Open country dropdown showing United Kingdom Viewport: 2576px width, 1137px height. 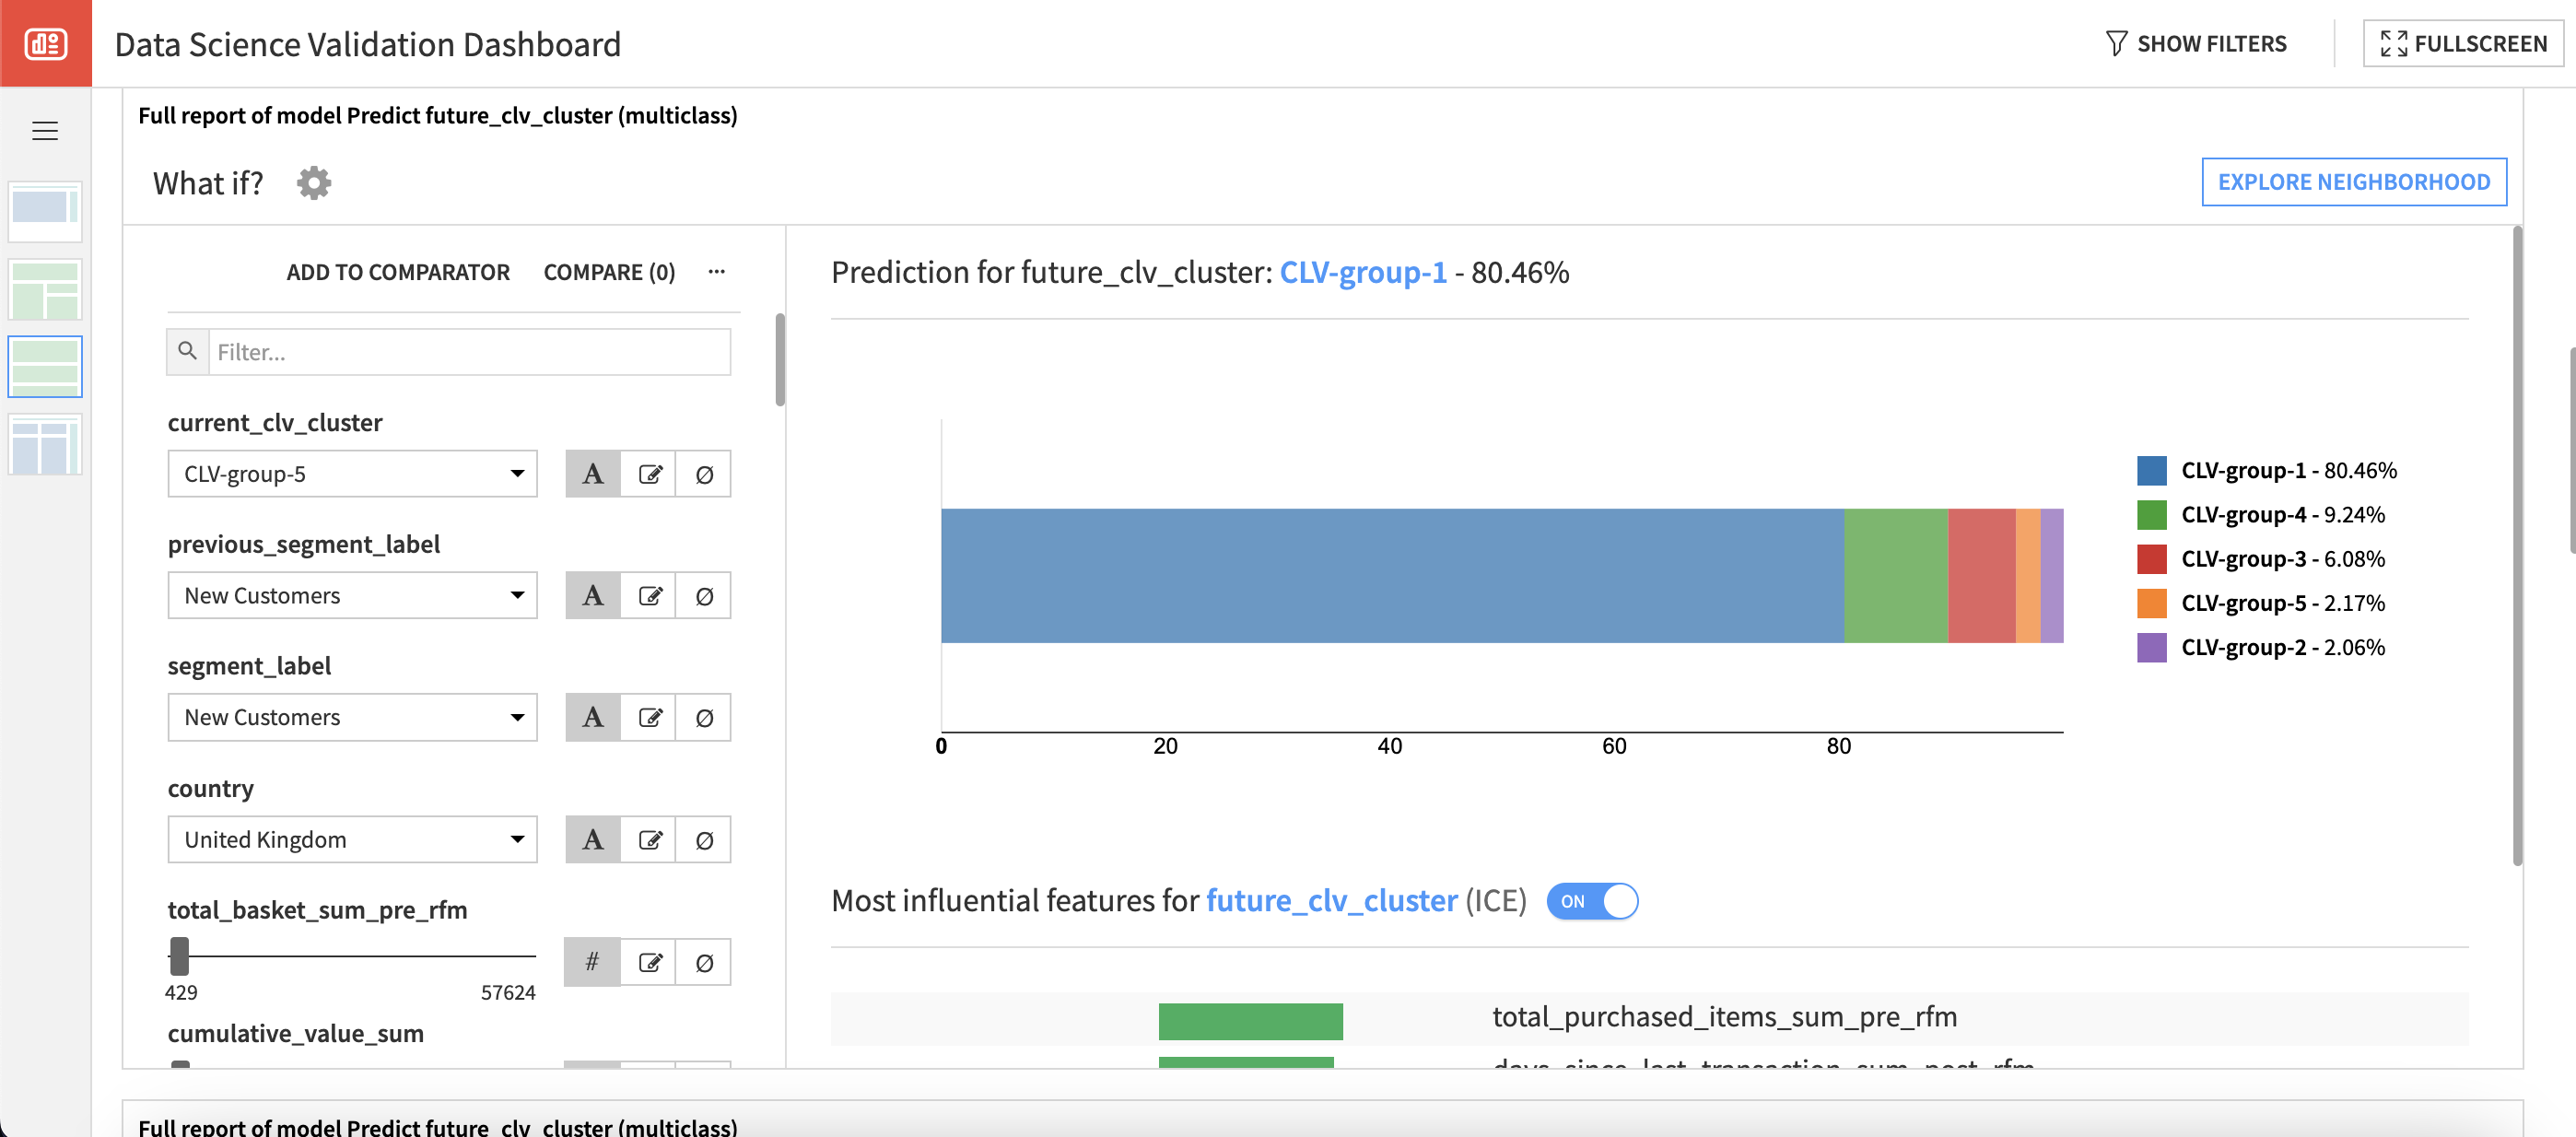pos(352,840)
